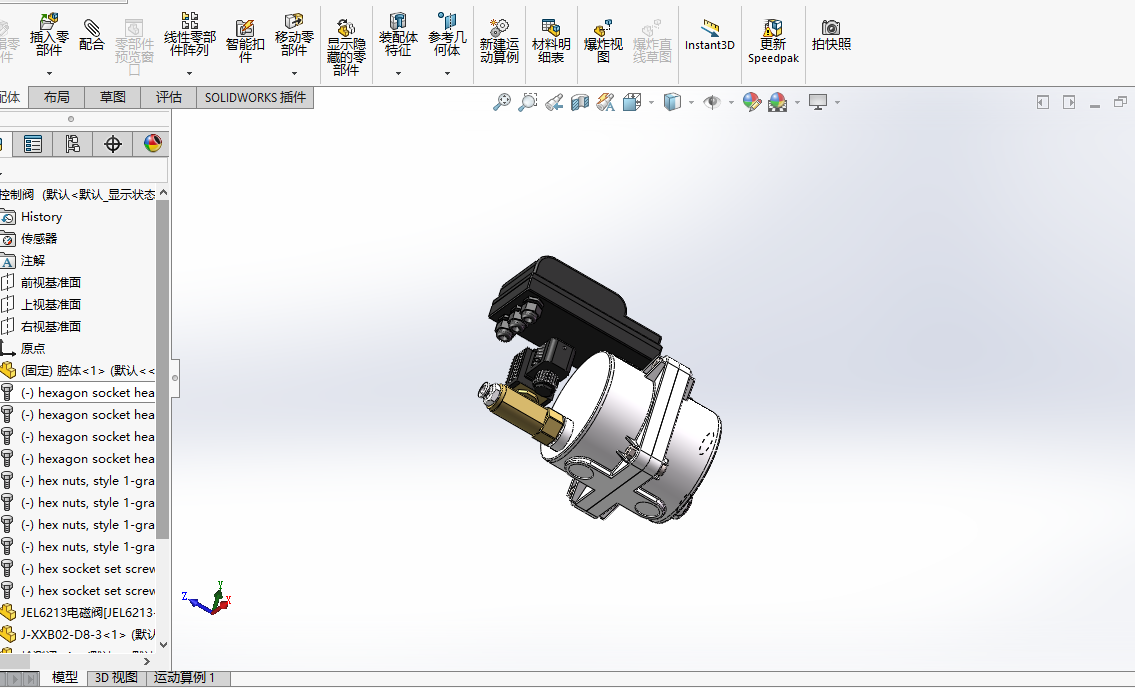The width and height of the screenshot is (1135, 688).
Task: Click horizontal scrollbar right arrow in tree
Action: [147, 661]
